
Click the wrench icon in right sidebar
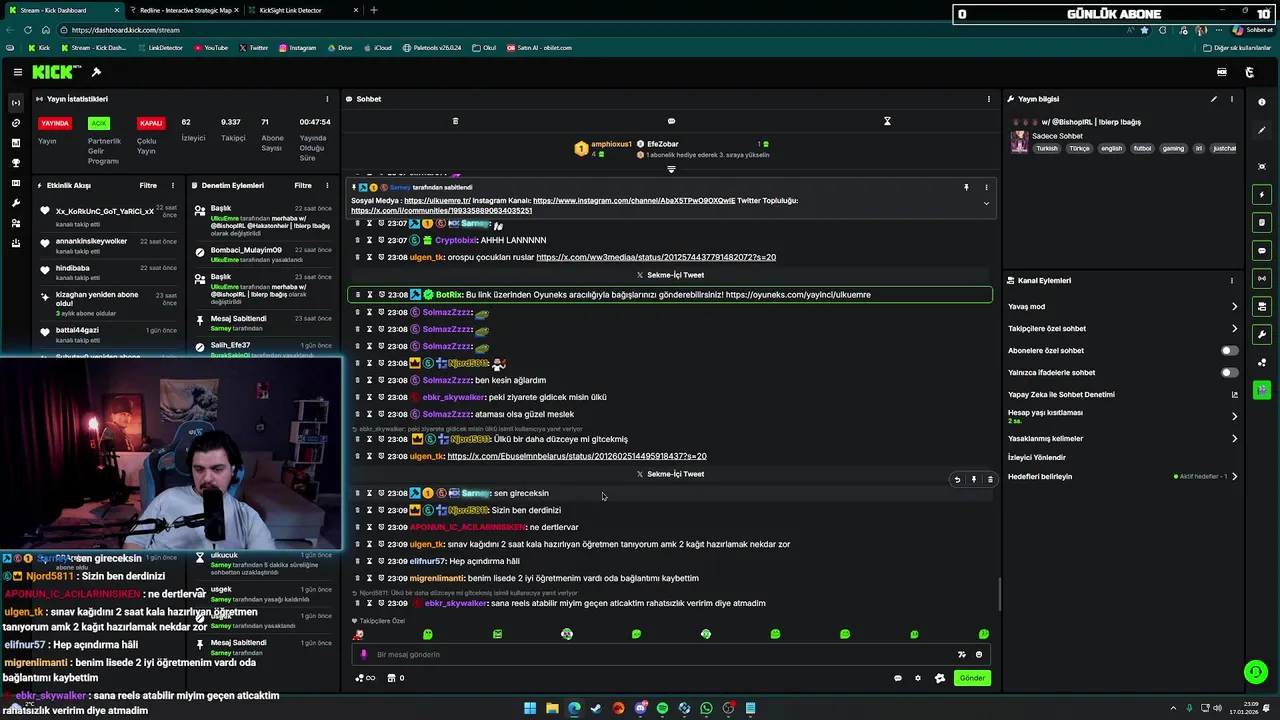point(1262,334)
